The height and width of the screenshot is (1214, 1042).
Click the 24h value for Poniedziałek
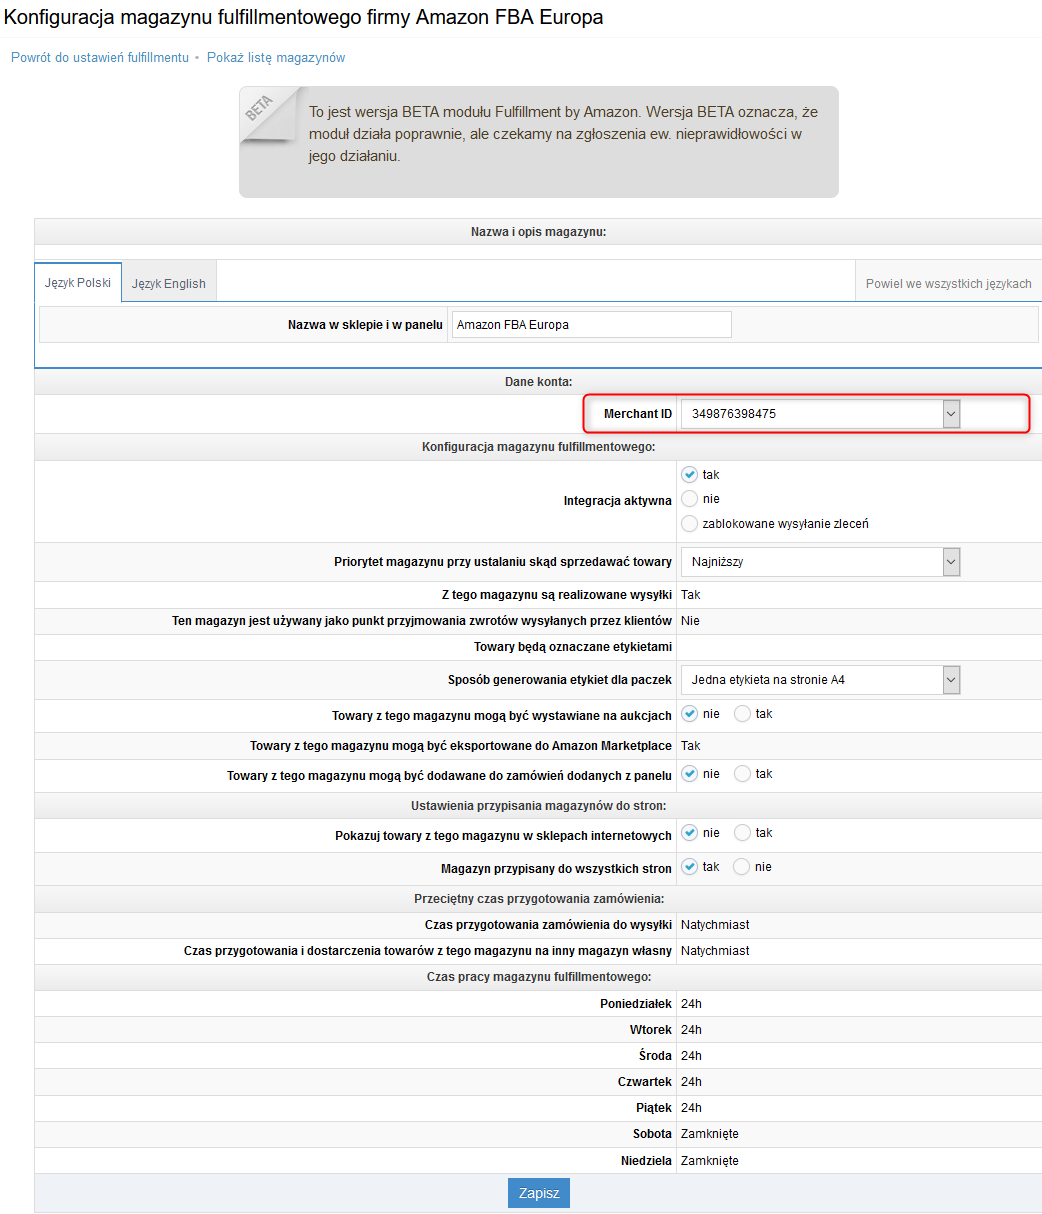pyautogui.click(x=691, y=1004)
